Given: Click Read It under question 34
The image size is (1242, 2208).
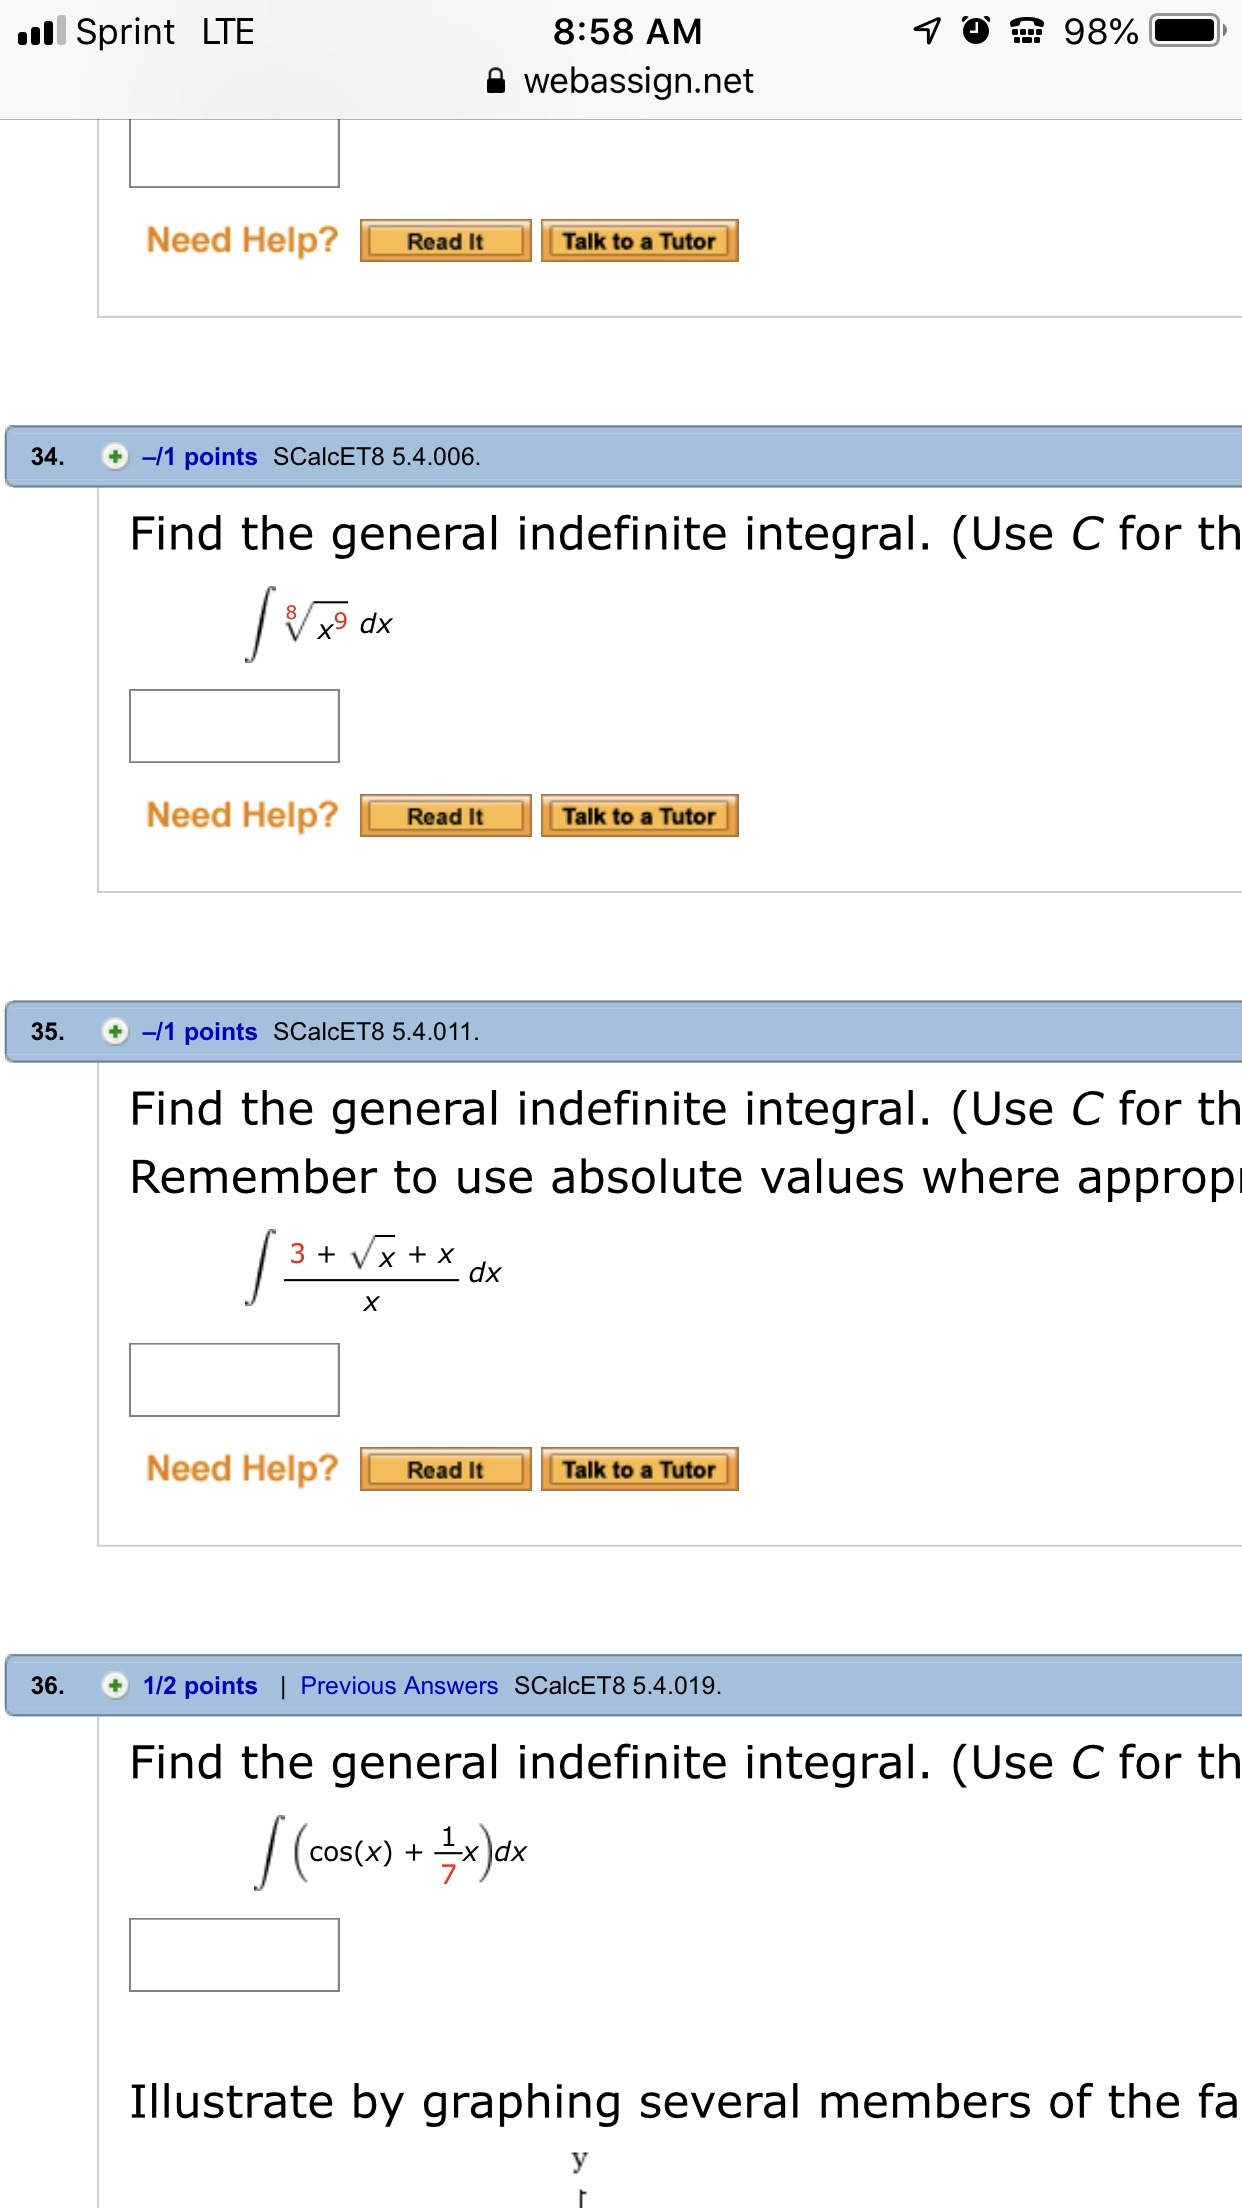Looking at the screenshot, I should pyautogui.click(x=445, y=816).
